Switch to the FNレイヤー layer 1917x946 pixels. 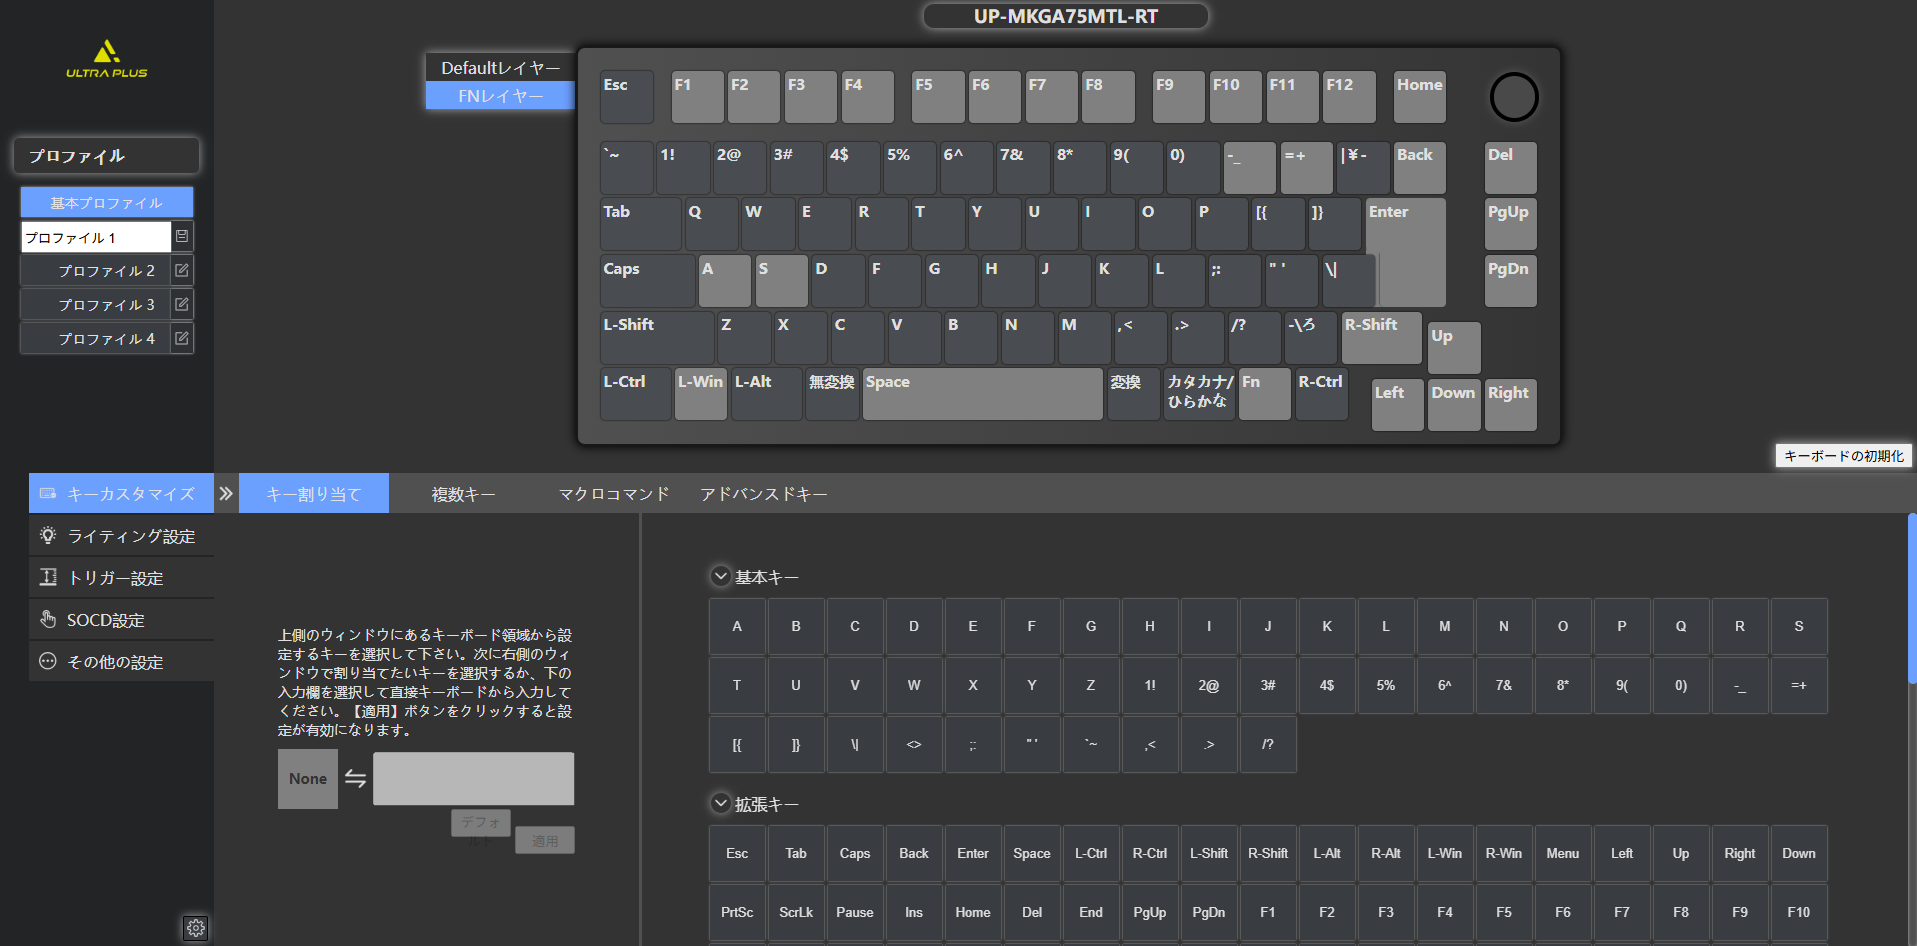pyautogui.click(x=500, y=96)
